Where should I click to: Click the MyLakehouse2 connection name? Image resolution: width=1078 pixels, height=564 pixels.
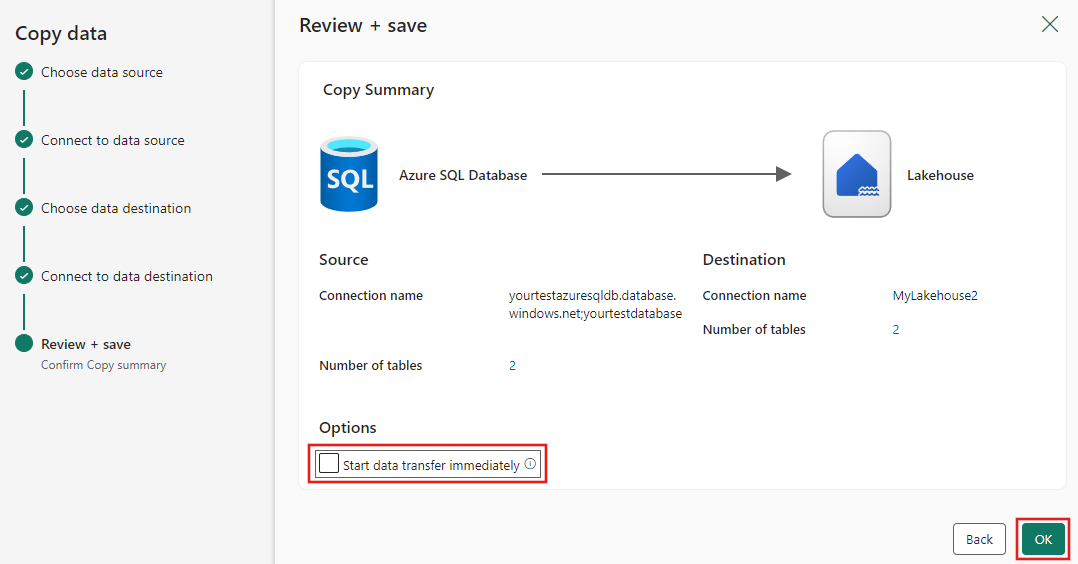[935, 296]
